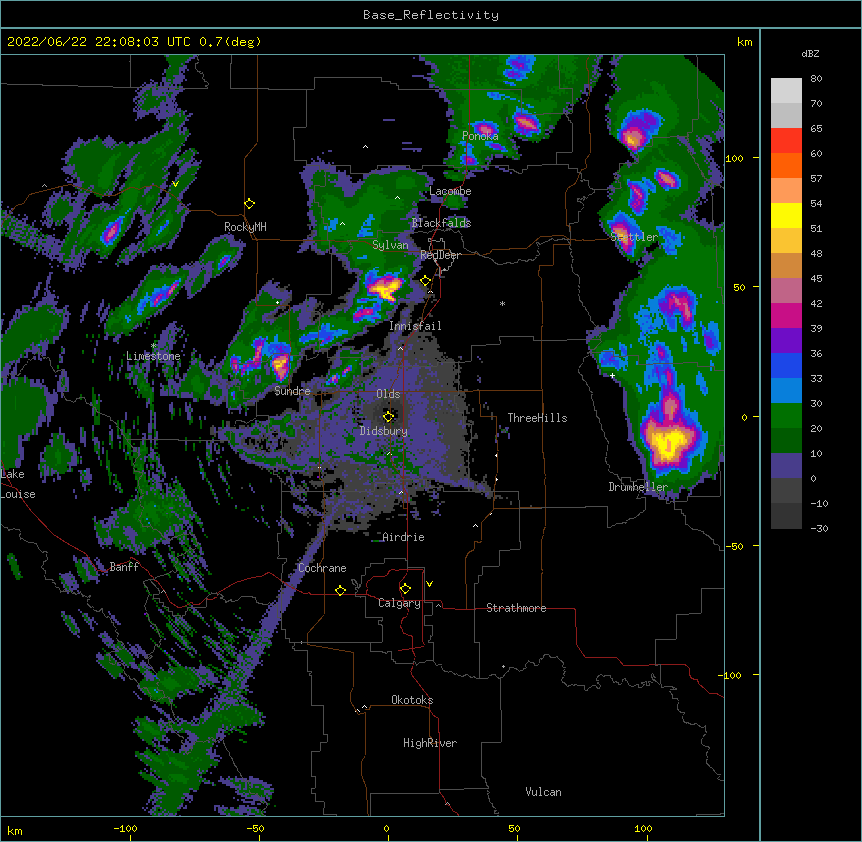The image size is (862, 842).
Task: Click the Strathmore label
Action: tap(516, 608)
